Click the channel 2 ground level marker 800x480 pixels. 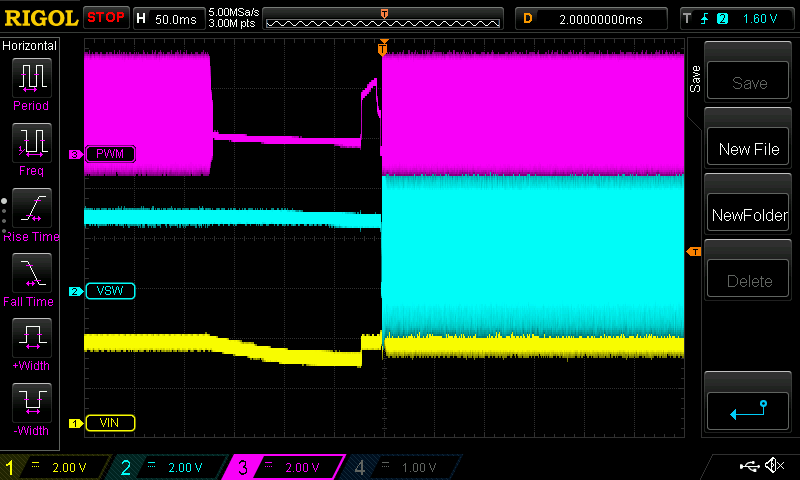tap(76, 291)
